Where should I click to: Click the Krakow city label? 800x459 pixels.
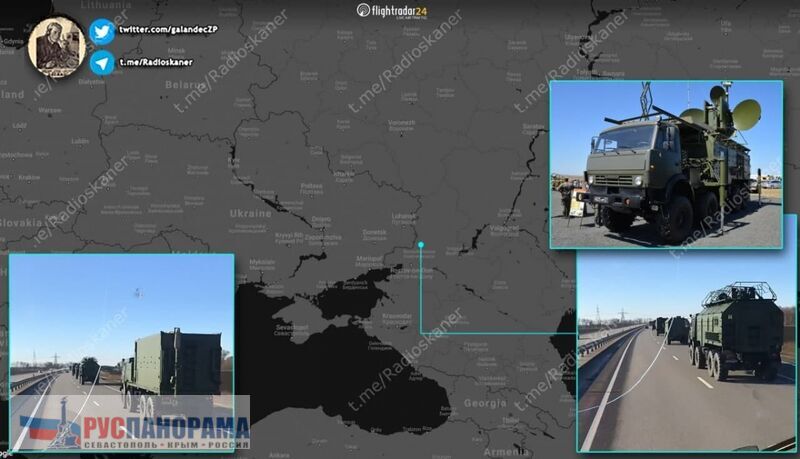click(29, 177)
